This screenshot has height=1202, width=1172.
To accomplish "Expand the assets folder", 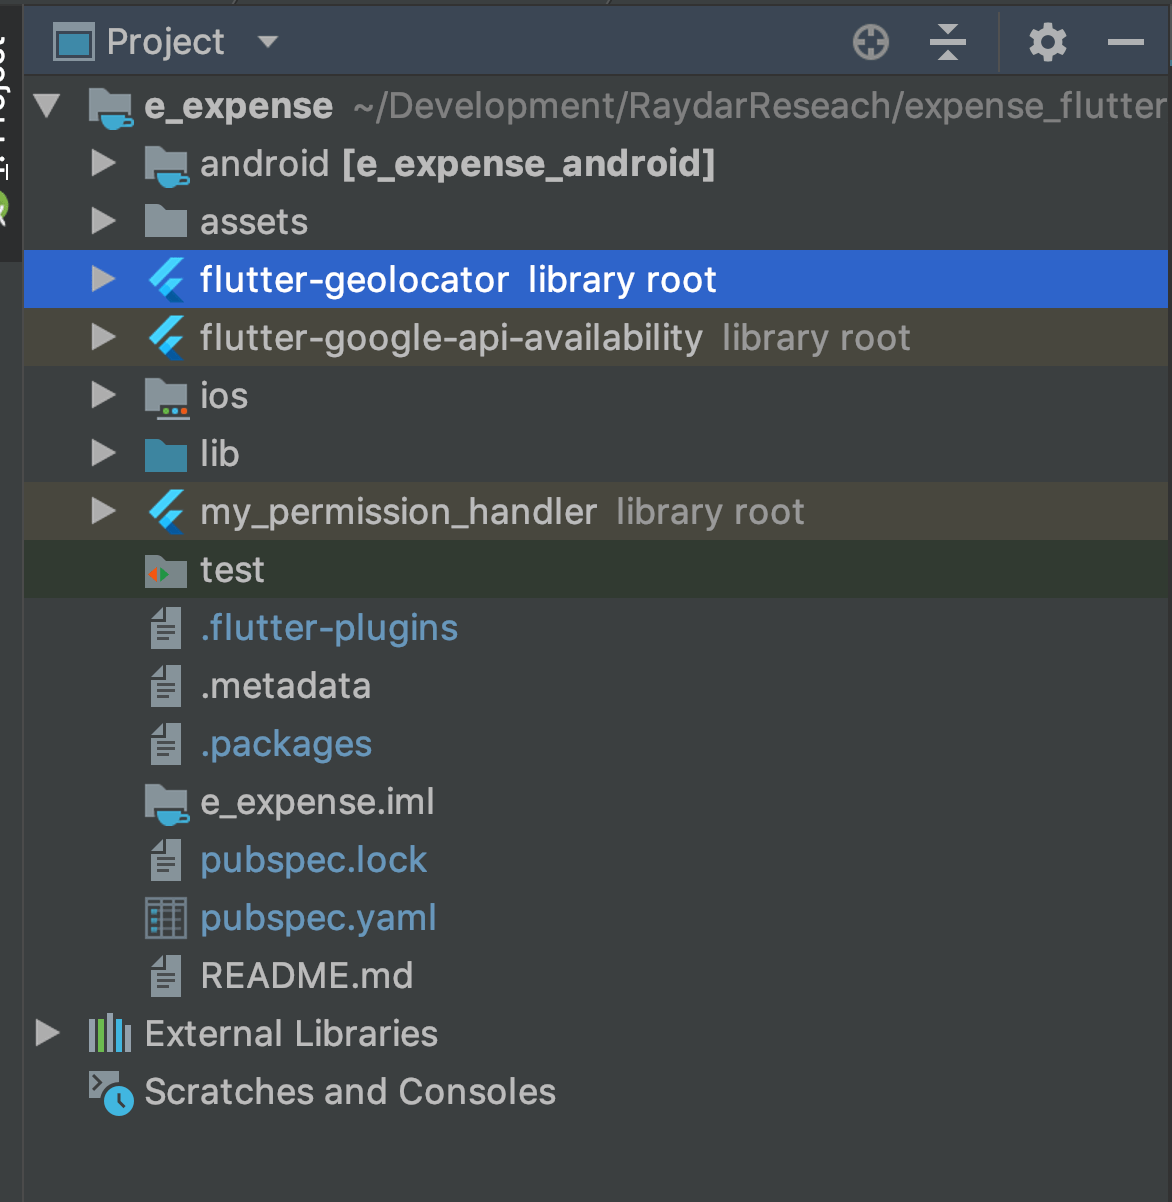I will [102, 221].
